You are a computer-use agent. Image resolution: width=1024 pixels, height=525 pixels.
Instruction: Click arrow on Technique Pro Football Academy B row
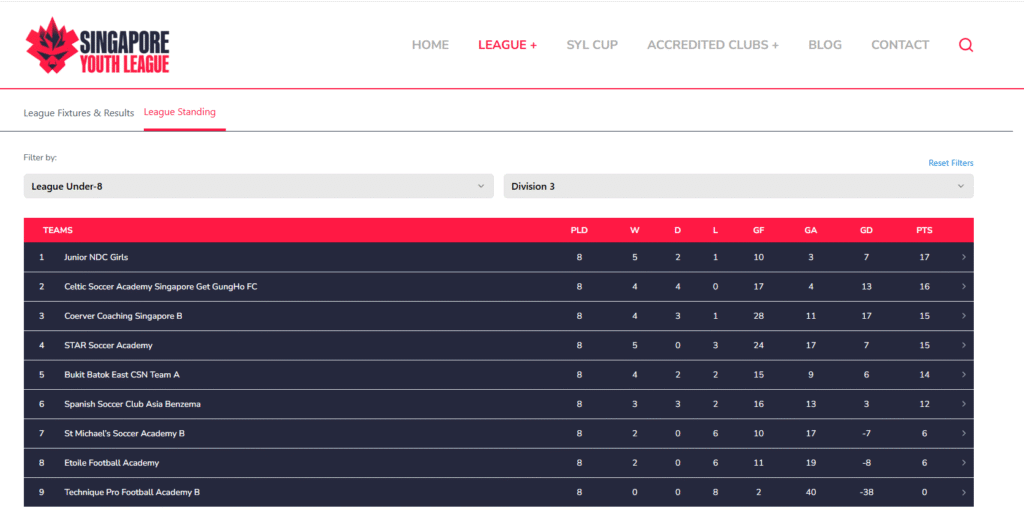[x=963, y=493]
